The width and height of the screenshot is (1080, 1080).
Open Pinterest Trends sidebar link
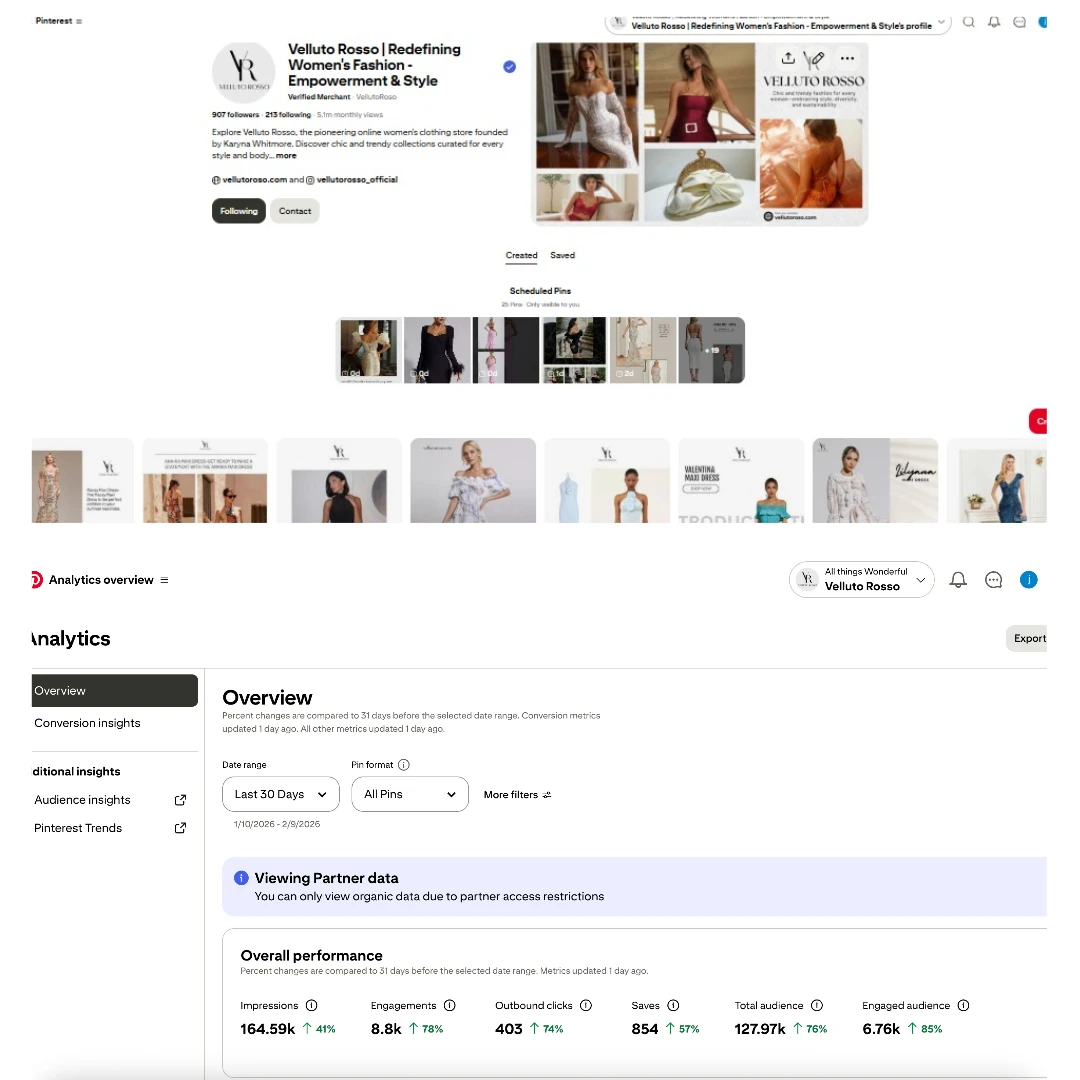[x=78, y=828]
